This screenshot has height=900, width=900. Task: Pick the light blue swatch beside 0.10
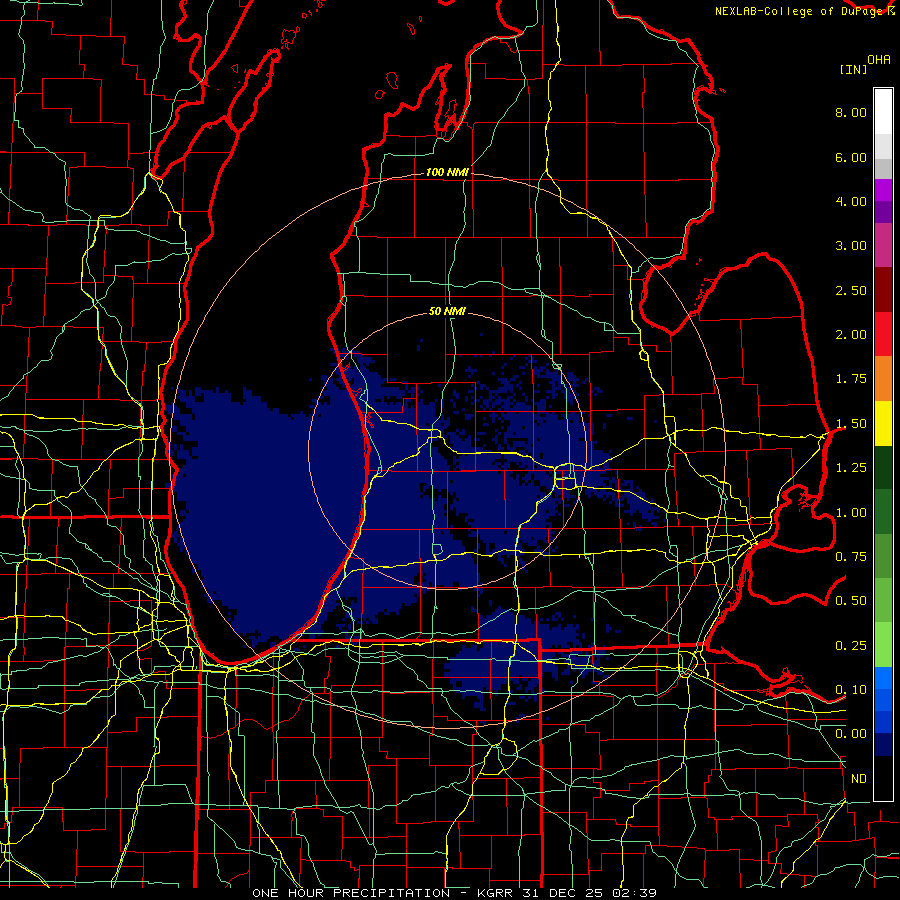pyautogui.click(x=883, y=678)
